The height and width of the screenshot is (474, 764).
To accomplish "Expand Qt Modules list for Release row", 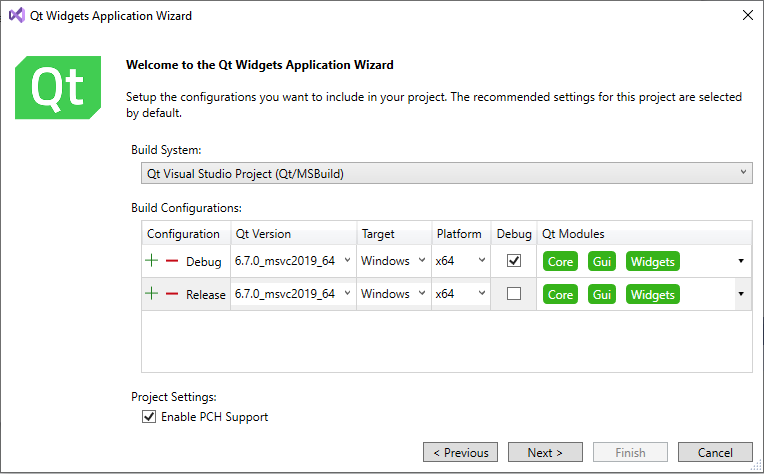I will point(741,294).
